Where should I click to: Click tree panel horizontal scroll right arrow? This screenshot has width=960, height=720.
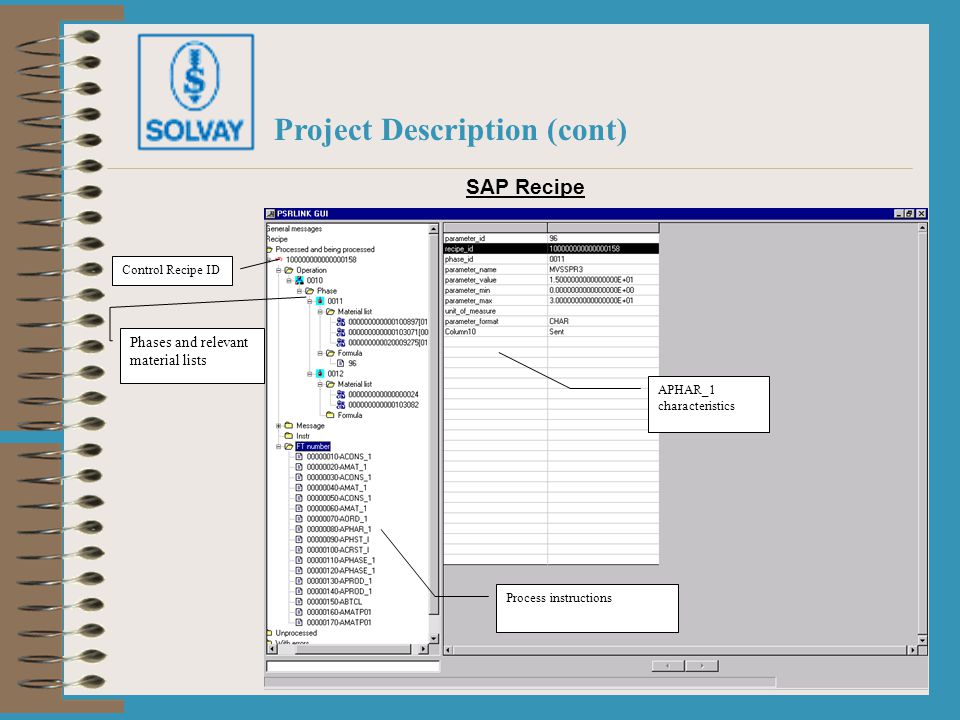[423, 649]
